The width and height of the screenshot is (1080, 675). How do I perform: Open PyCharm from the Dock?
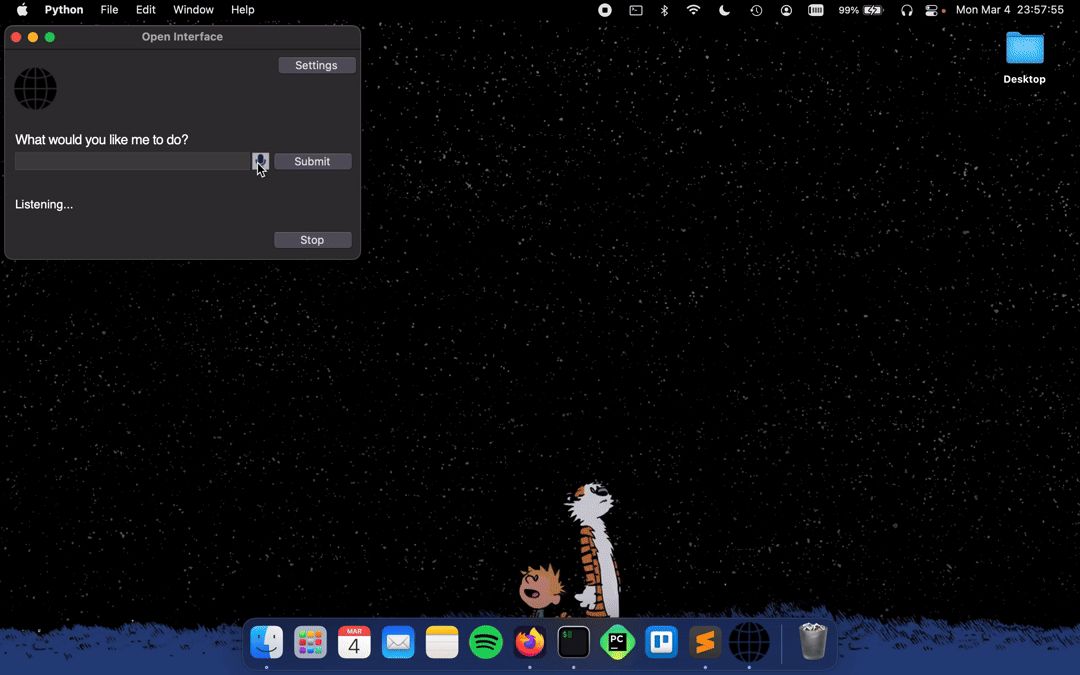click(x=617, y=642)
